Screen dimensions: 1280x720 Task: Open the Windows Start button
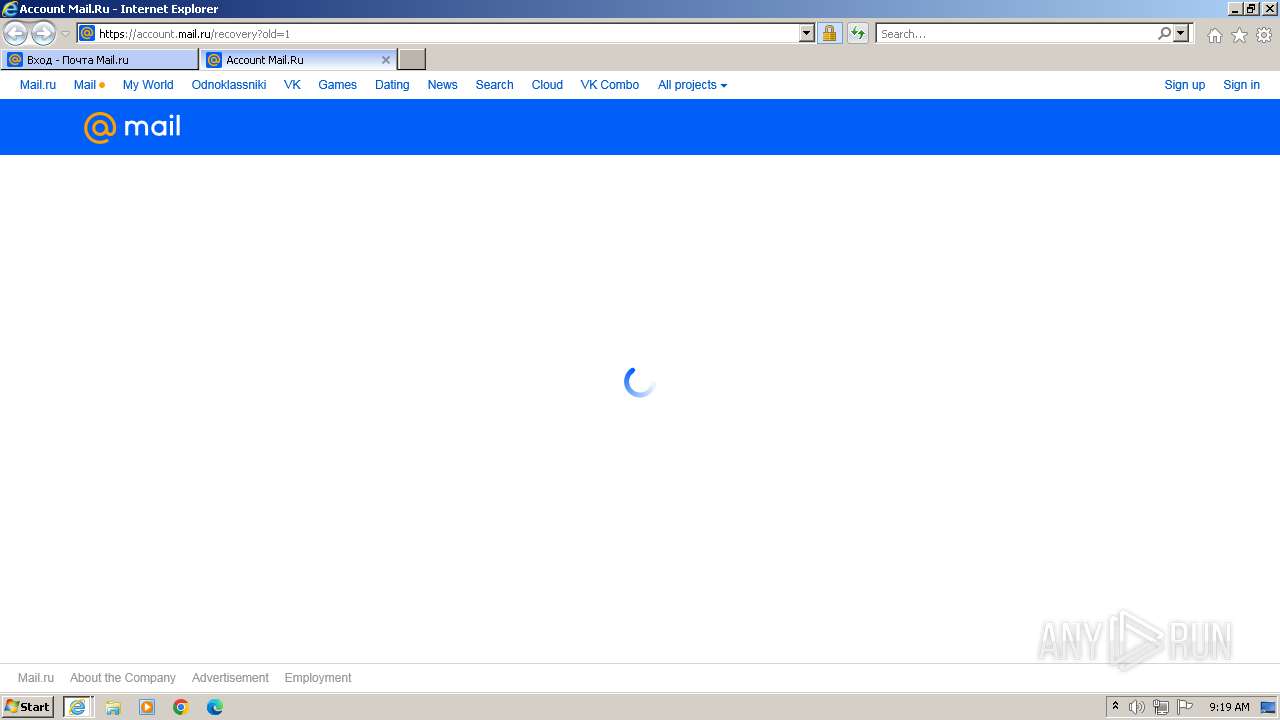[x=27, y=707]
